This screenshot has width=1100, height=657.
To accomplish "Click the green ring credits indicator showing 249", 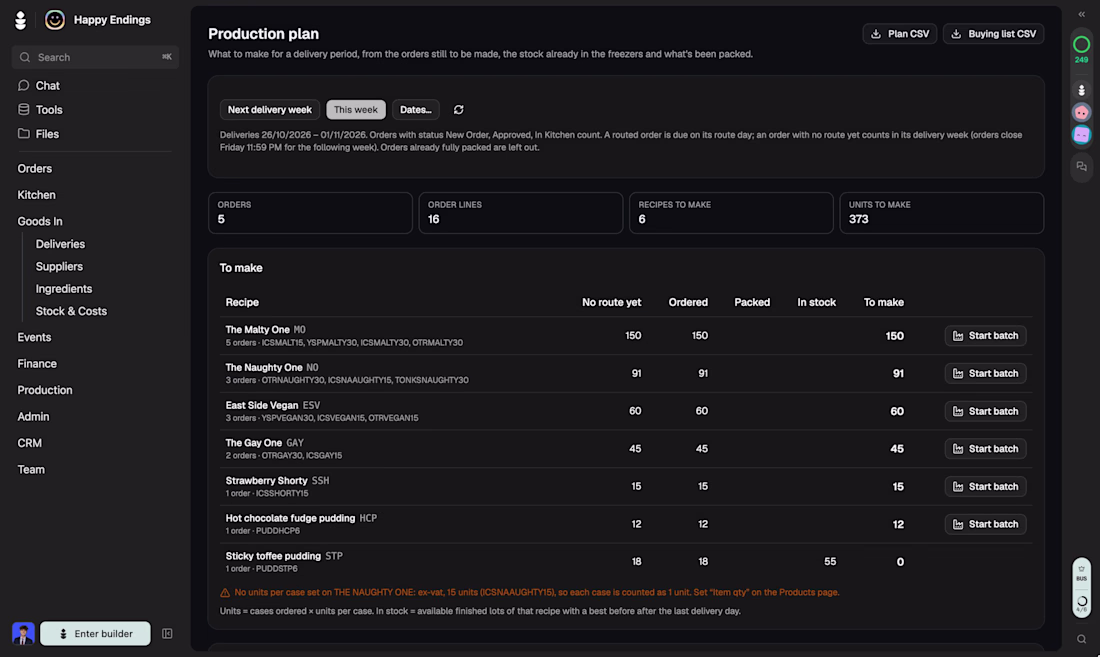I will click(x=1082, y=49).
